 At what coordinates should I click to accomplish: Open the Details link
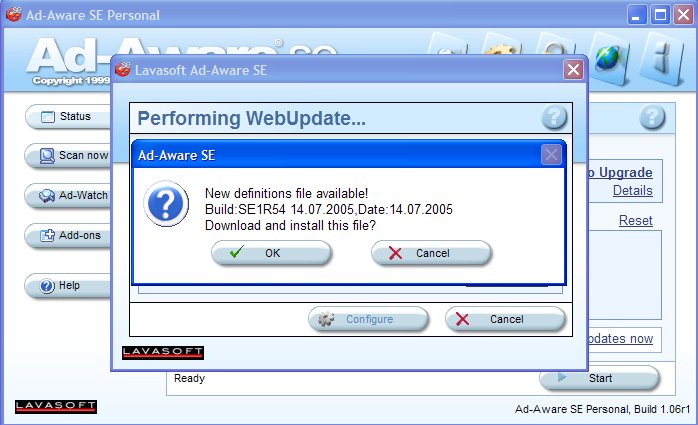tap(633, 190)
